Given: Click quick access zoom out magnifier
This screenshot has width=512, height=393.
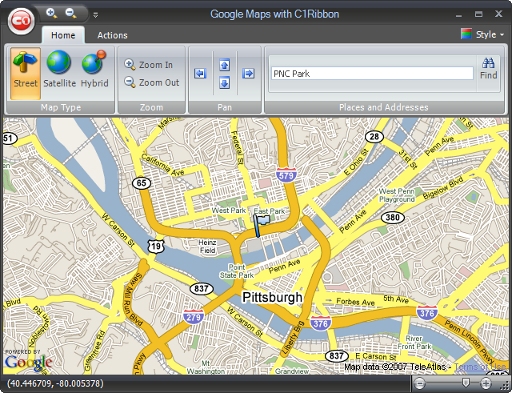Looking at the screenshot, I should pos(71,13).
